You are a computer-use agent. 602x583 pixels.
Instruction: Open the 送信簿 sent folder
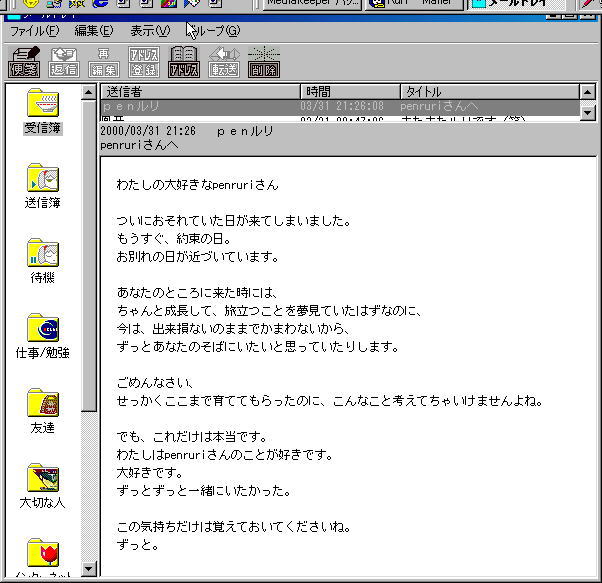[42, 186]
